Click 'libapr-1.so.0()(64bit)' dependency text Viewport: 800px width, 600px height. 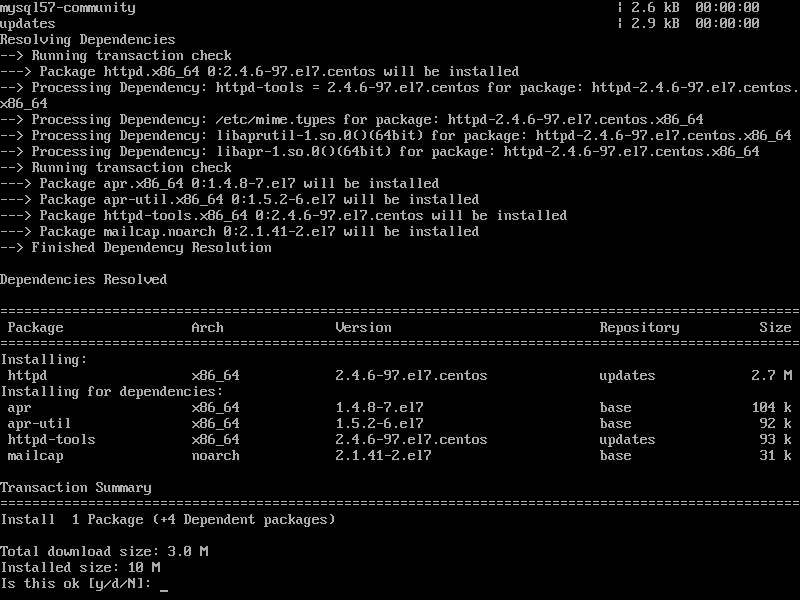click(304, 152)
